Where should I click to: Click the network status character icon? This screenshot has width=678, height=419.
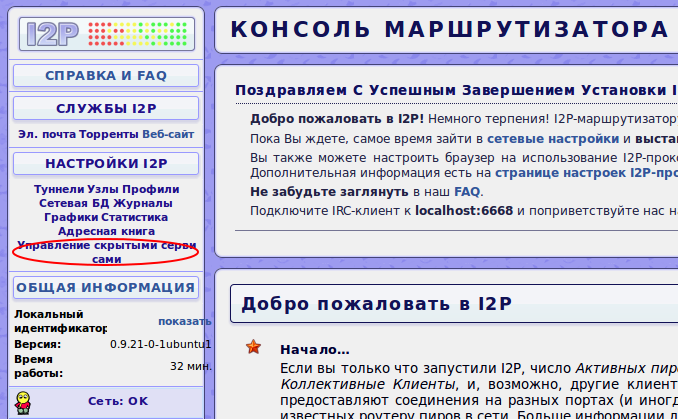pyautogui.click(x=22, y=403)
